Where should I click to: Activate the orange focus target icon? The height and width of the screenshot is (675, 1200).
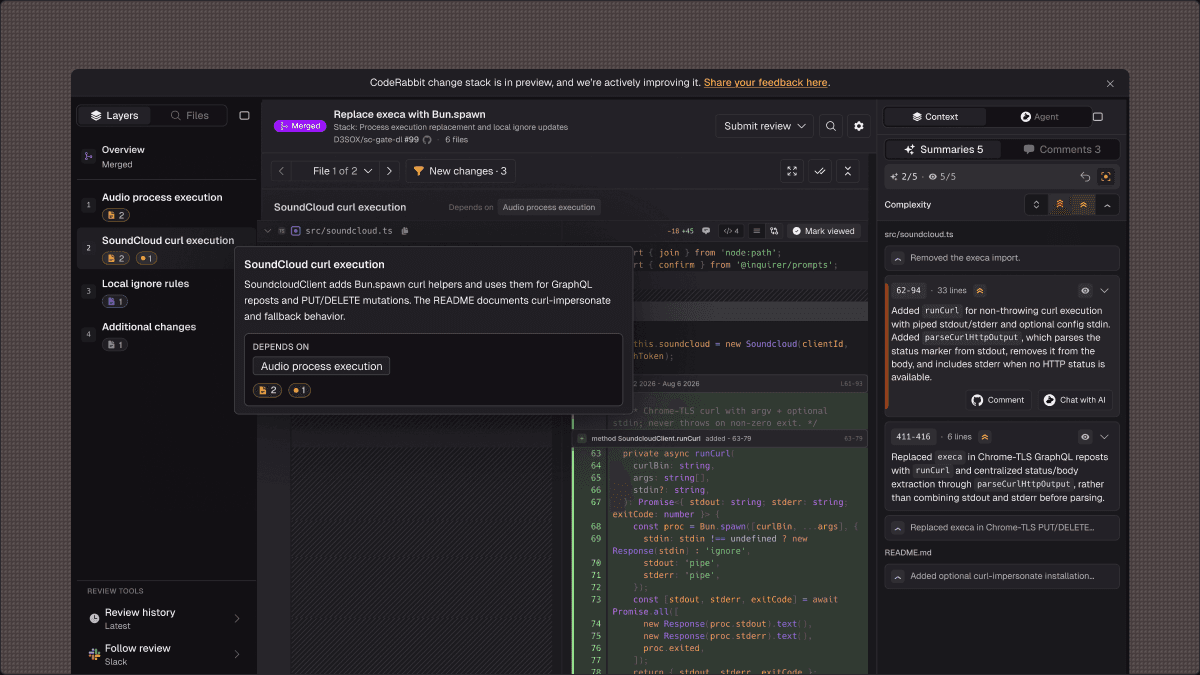tap(1105, 176)
